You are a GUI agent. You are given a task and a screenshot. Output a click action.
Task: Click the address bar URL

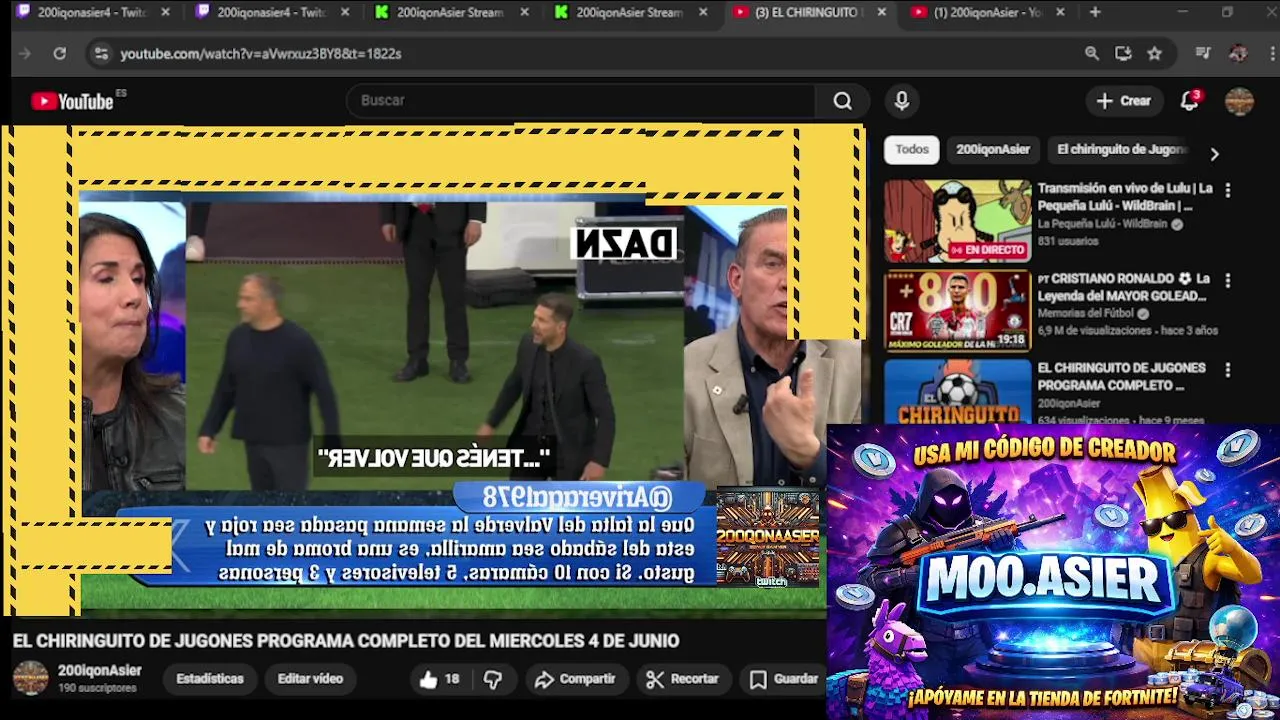click(261, 53)
